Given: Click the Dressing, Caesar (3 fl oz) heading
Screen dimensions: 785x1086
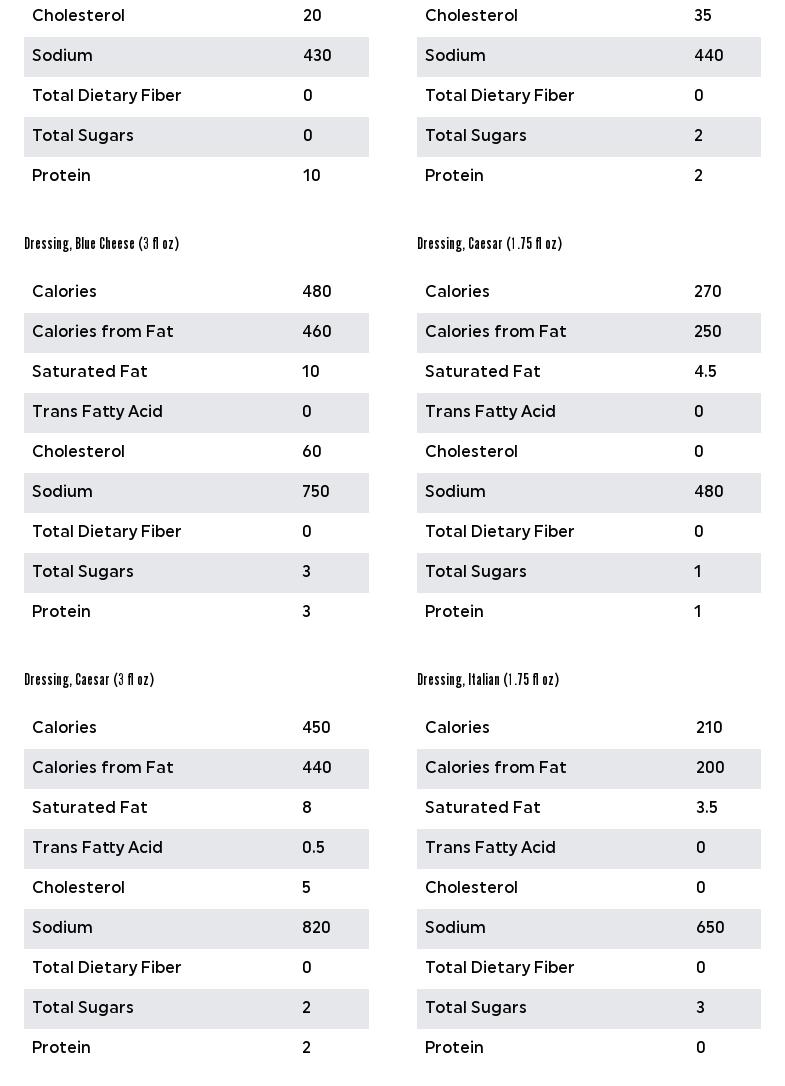Looking at the screenshot, I should pyautogui.click(x=89, y=680).
